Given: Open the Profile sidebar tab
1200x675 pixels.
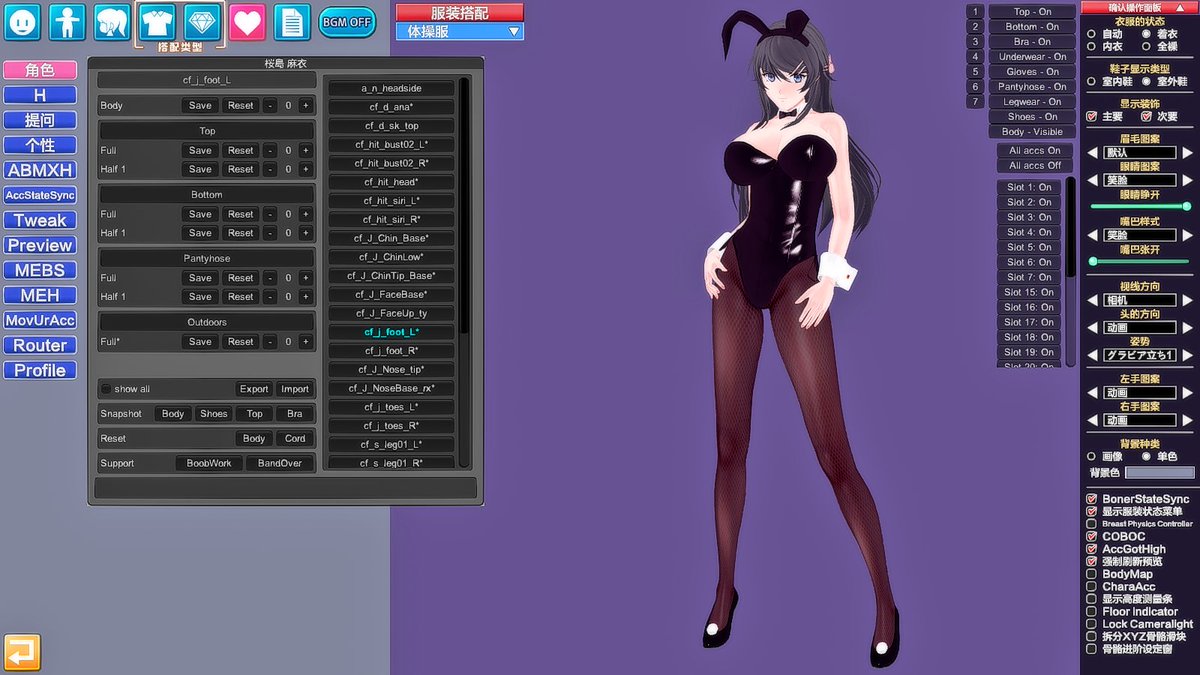Looking at the screenshot, I should [40, 370].
